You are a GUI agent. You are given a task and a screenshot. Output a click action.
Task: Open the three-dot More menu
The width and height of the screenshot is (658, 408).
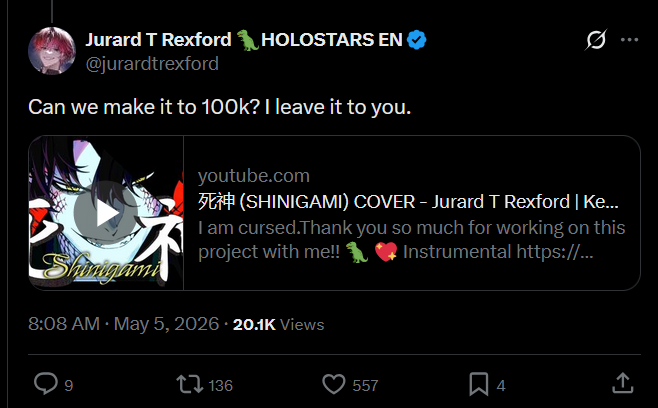point(629,40)
